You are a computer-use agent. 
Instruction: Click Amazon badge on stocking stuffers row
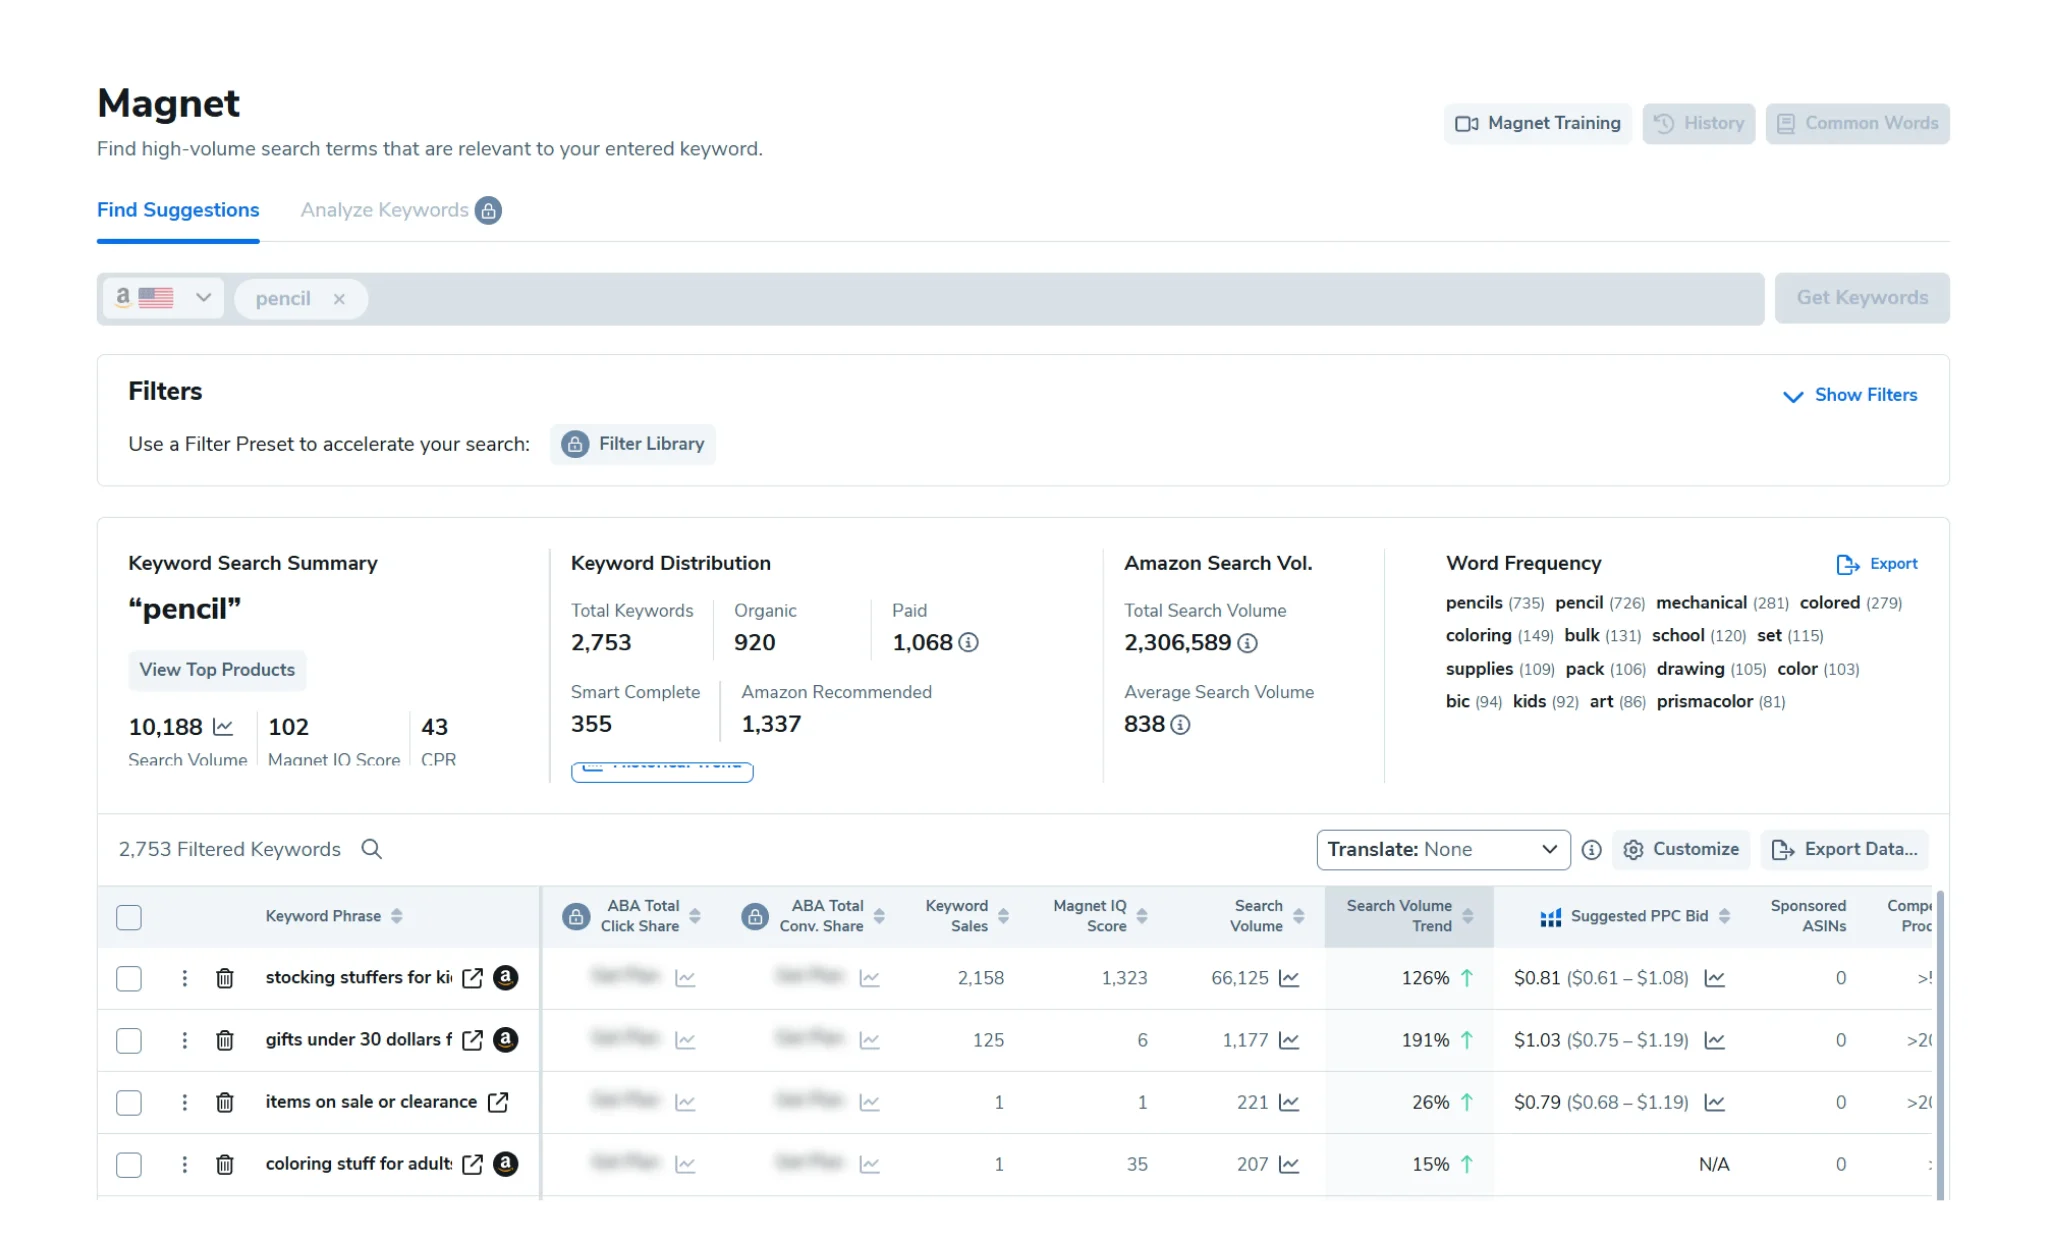point(506,977)
